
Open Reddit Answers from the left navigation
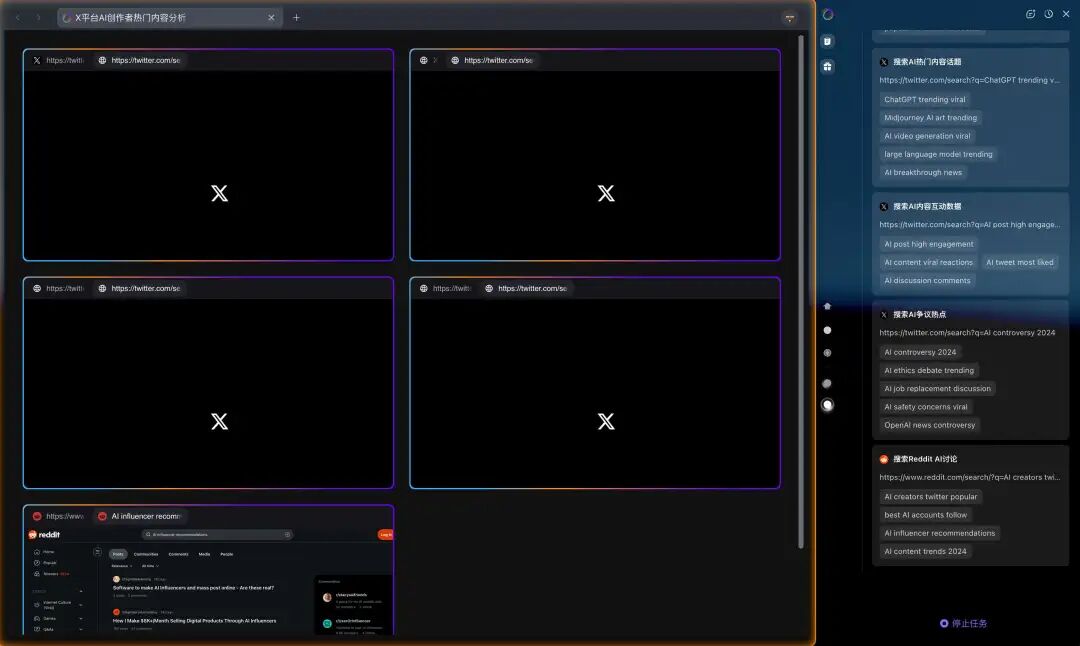coord(51,574)
